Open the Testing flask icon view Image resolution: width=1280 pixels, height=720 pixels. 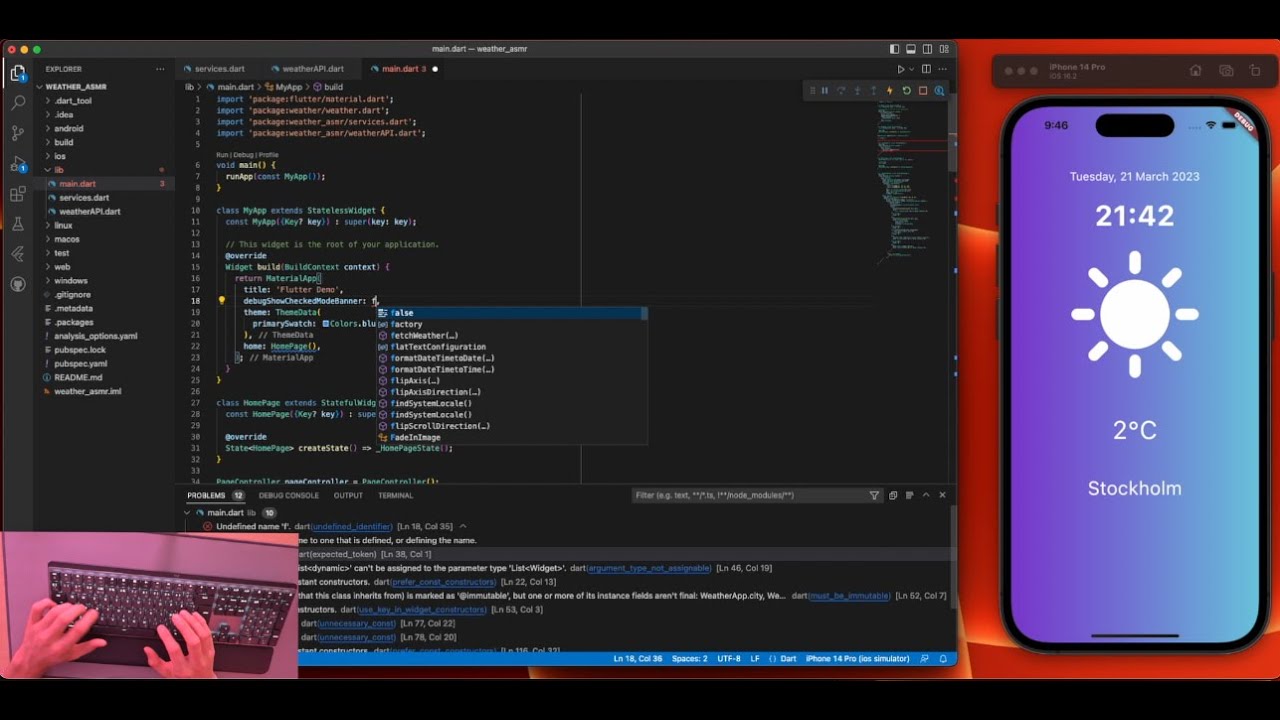coord(18,224)
